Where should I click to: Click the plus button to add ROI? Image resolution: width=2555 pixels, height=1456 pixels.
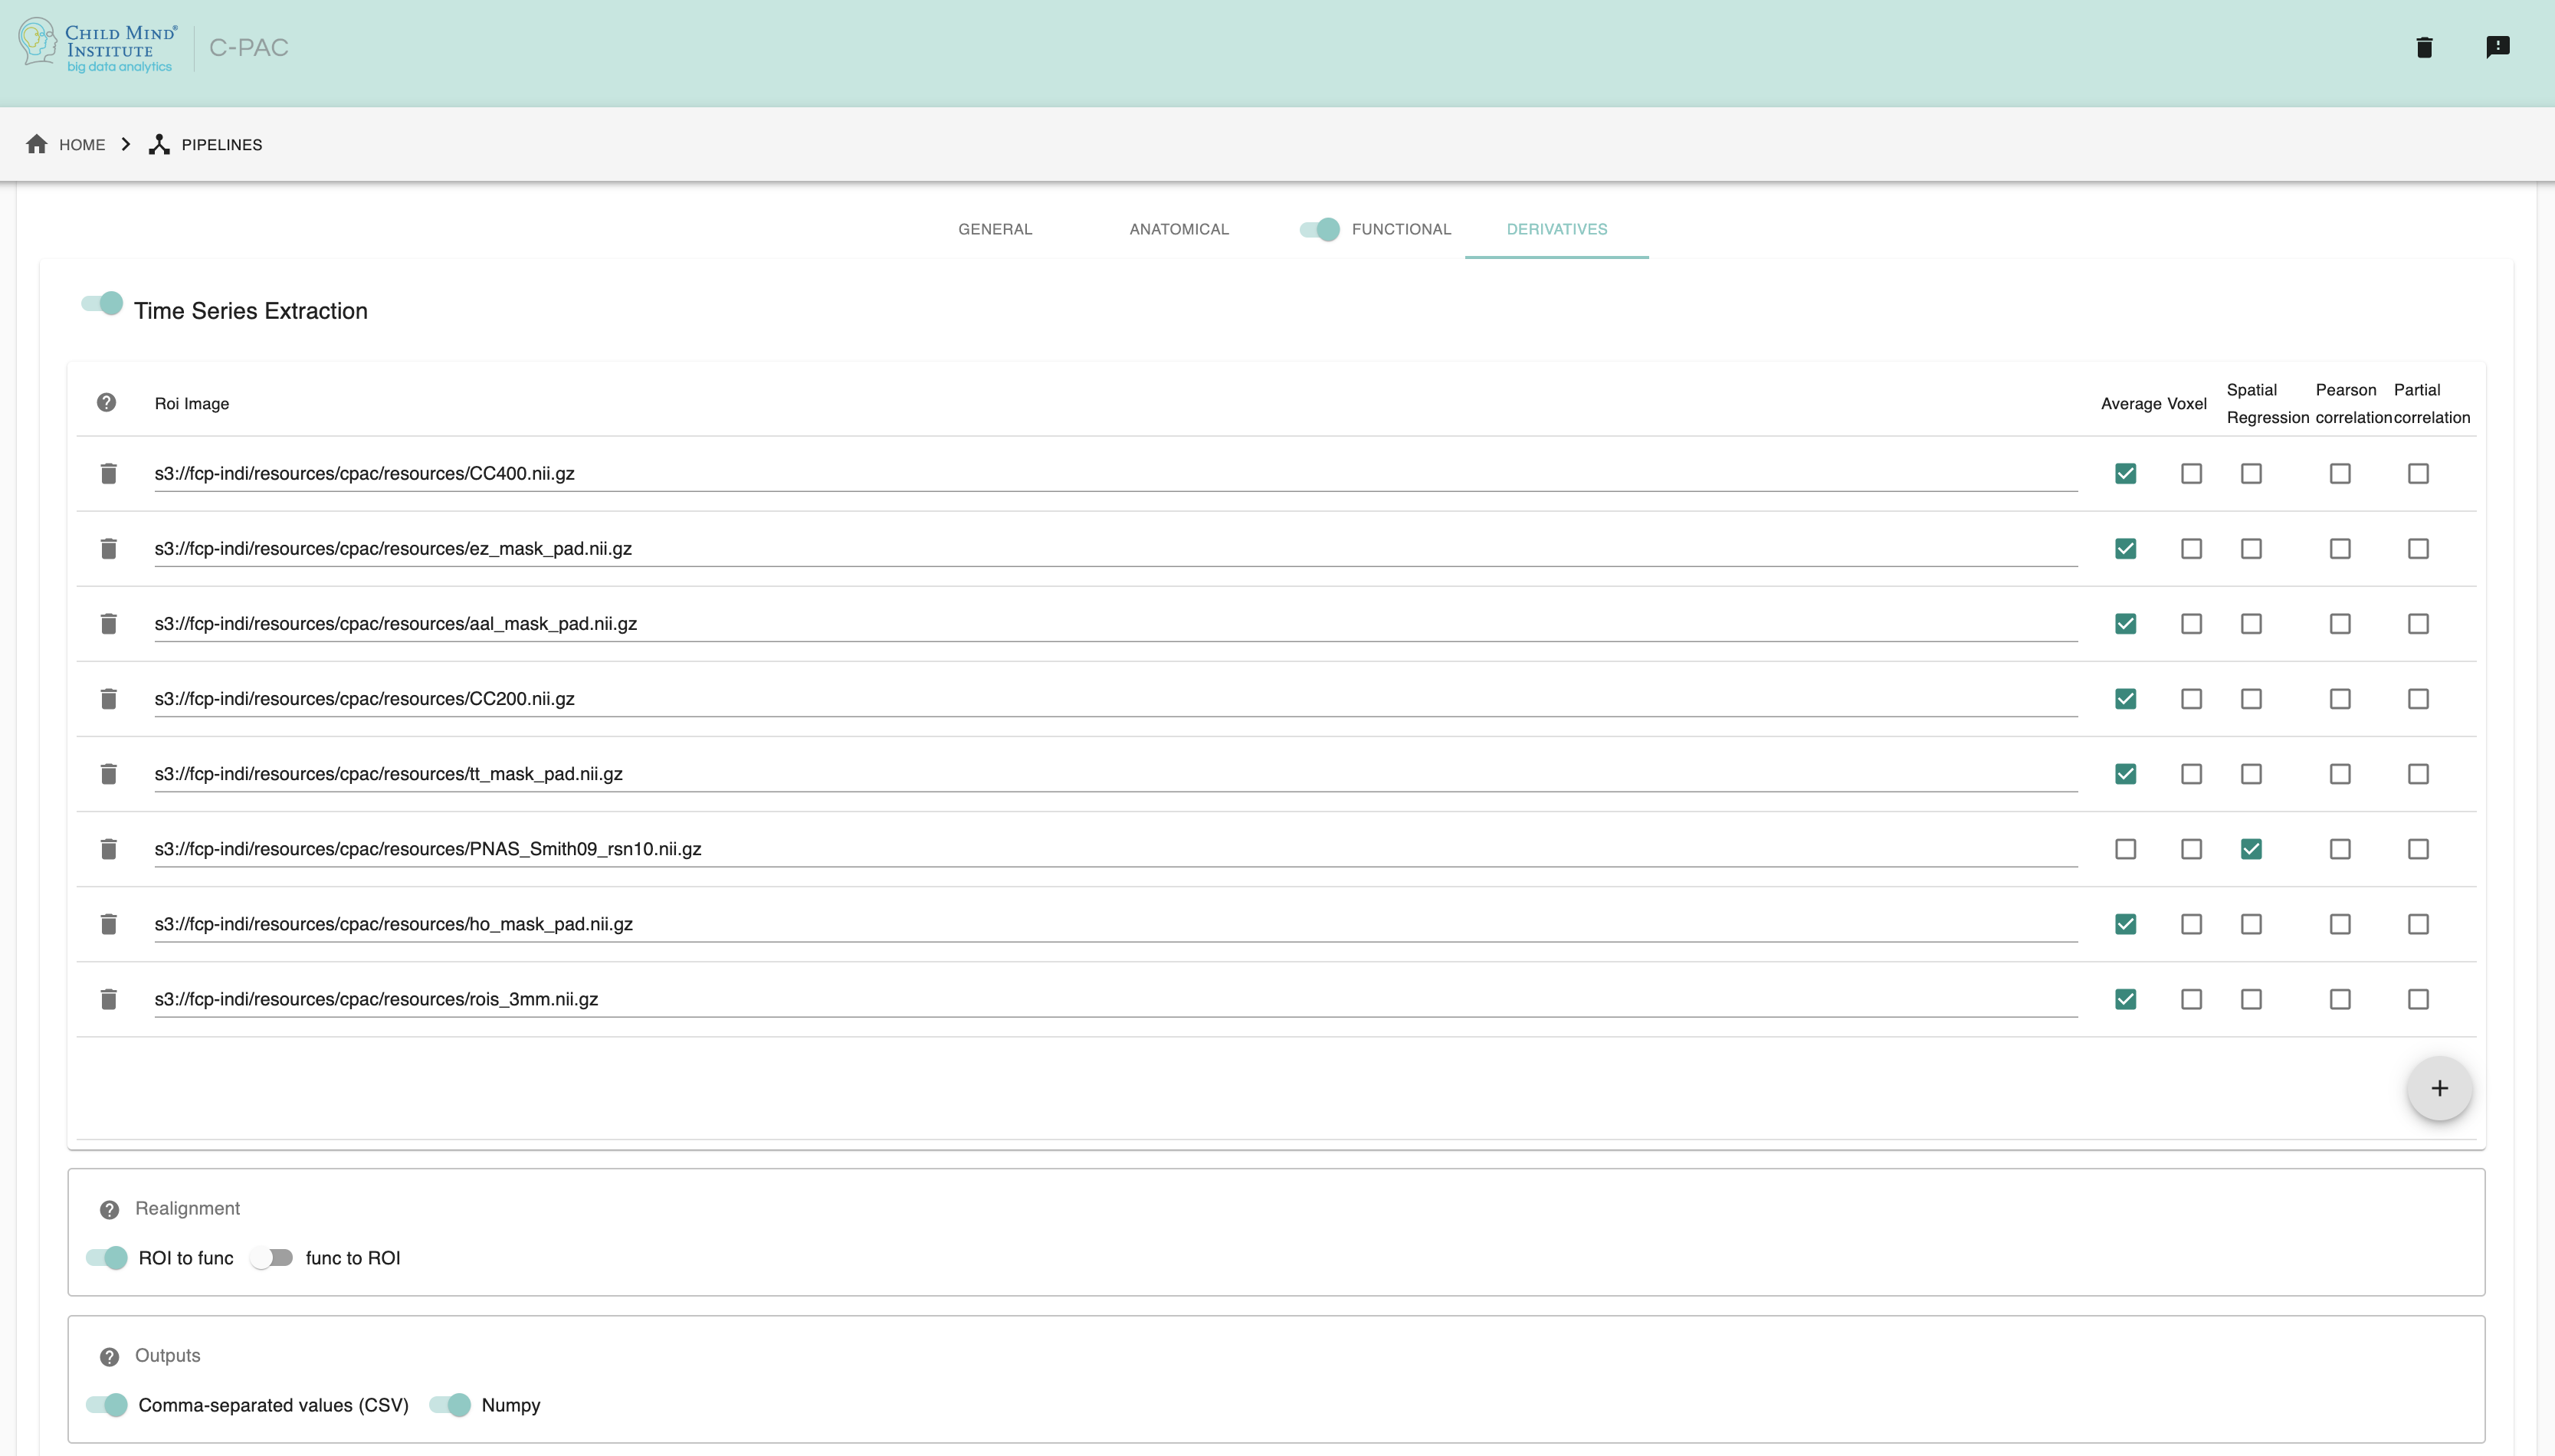pos(2439,1088)
